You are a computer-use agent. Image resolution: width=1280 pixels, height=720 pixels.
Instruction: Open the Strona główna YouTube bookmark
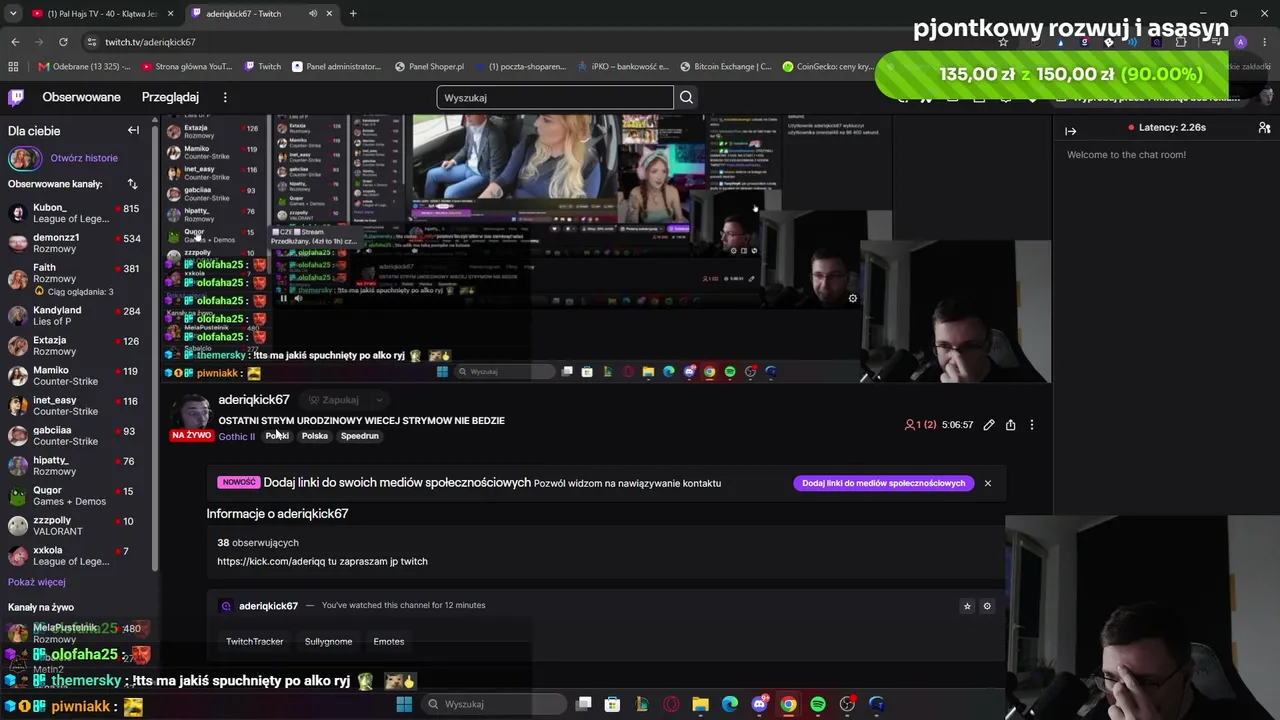pos(187,67)
